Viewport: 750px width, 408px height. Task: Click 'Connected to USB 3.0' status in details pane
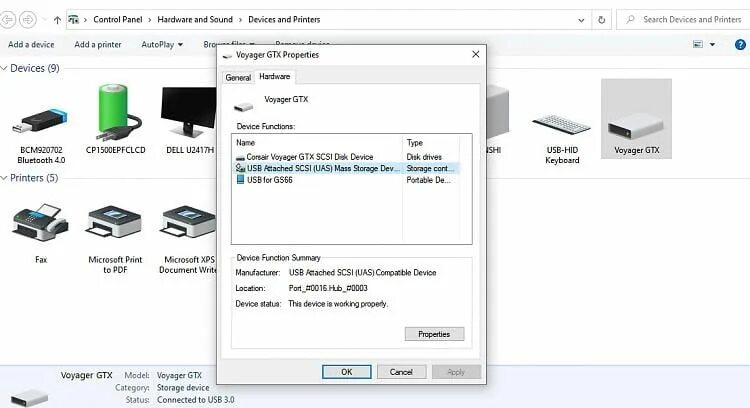point(196,399)
